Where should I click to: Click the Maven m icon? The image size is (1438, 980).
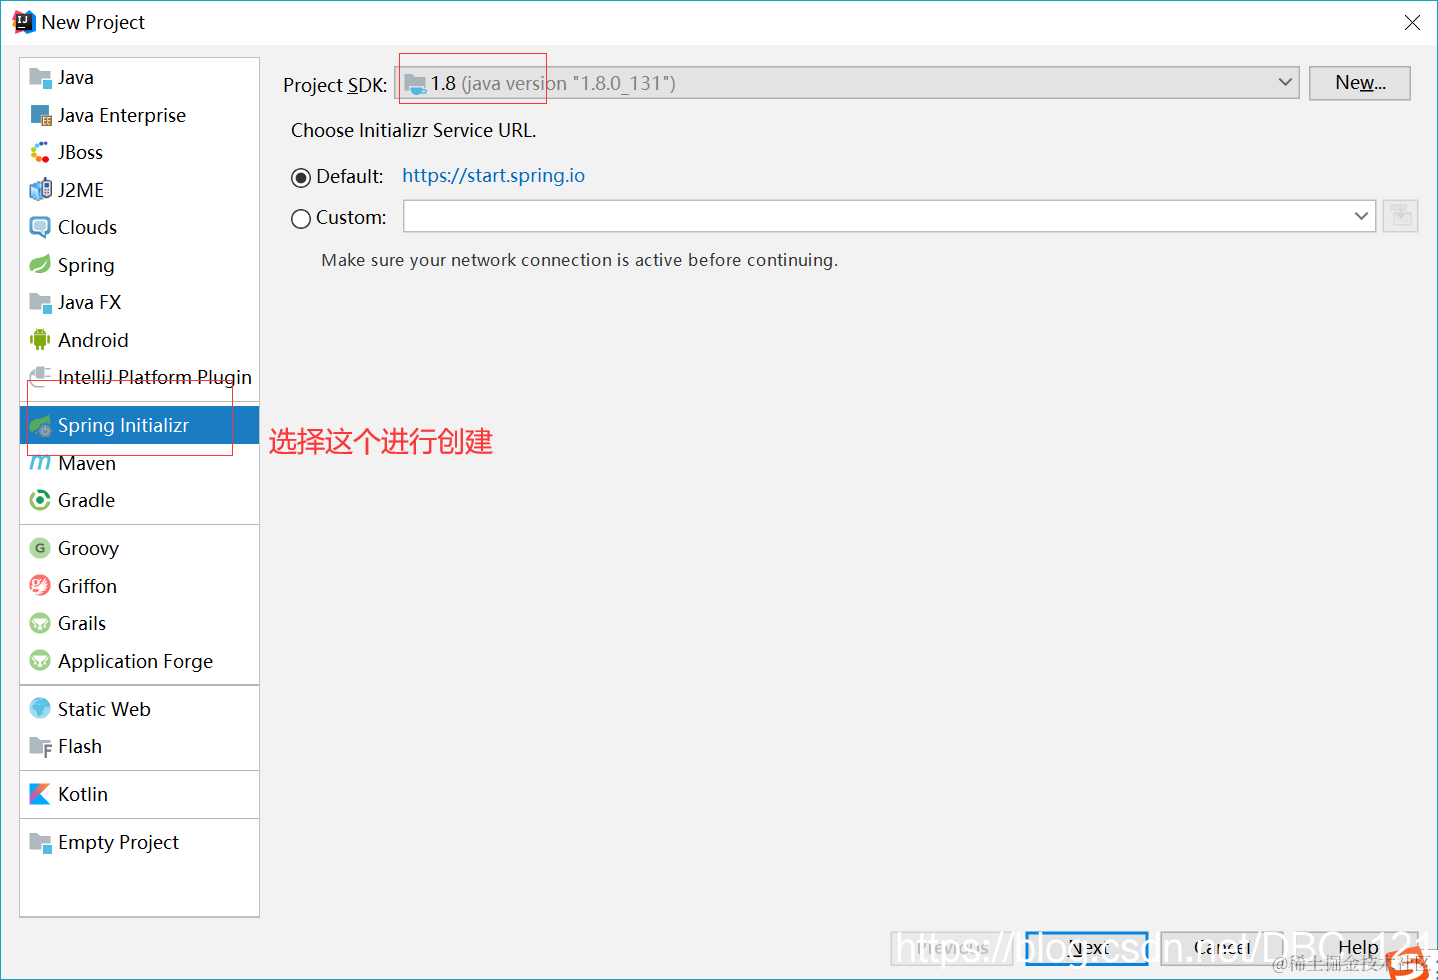[40, 463]
